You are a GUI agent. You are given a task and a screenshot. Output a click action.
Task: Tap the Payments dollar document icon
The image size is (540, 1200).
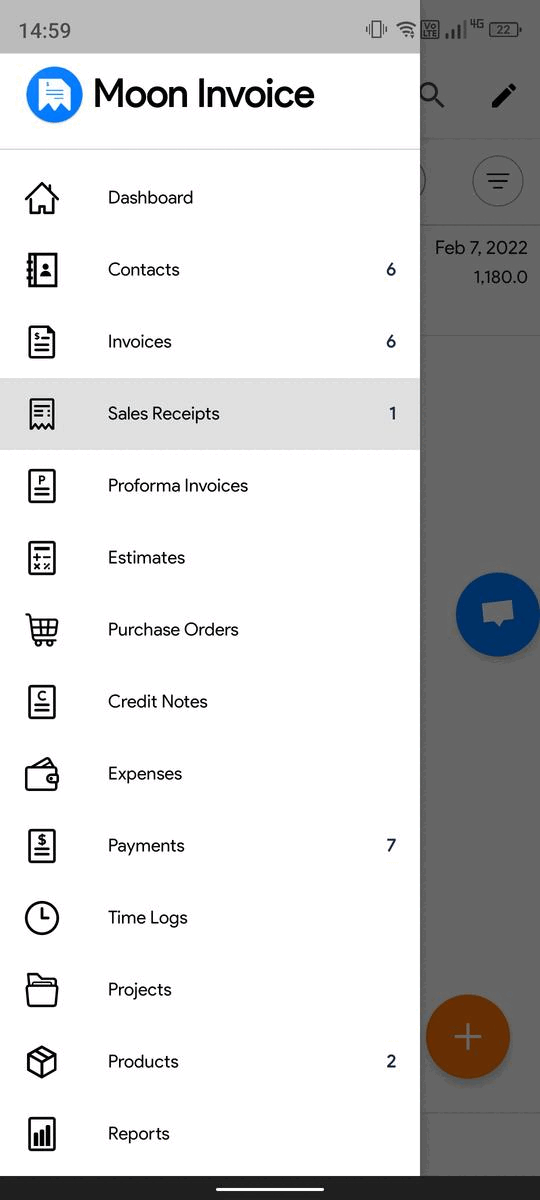tap(42, 846)
